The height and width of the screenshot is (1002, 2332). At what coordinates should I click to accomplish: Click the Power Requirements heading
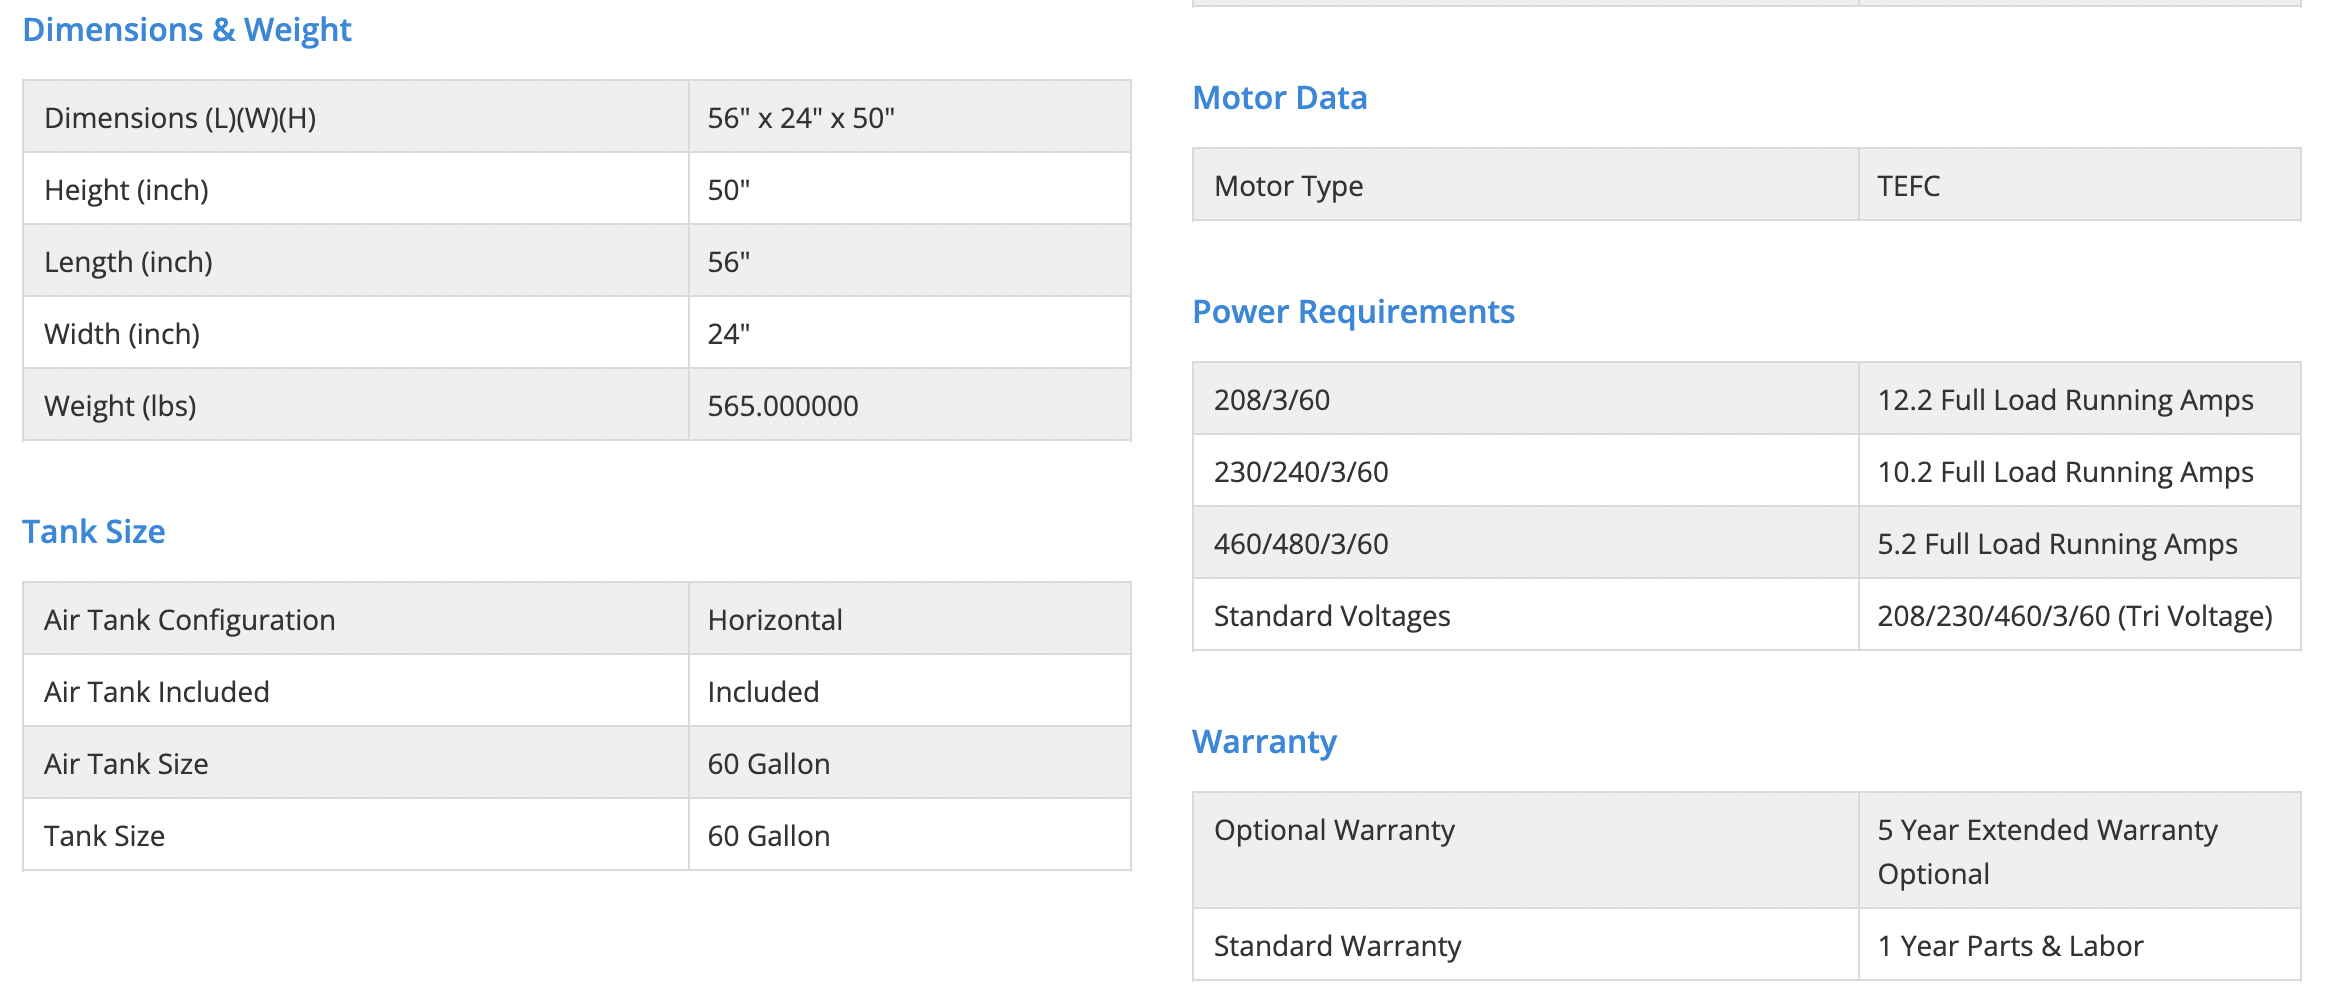pyautogui.click(x=1353, y=312)
